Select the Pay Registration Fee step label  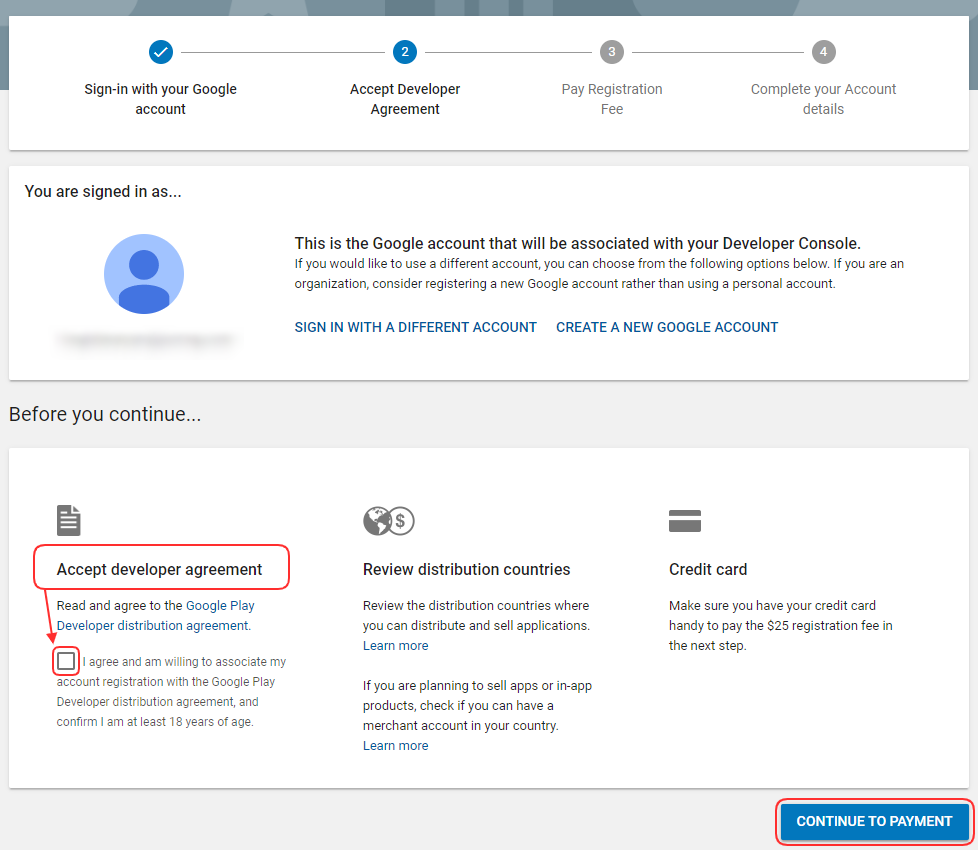click(611, 99)
